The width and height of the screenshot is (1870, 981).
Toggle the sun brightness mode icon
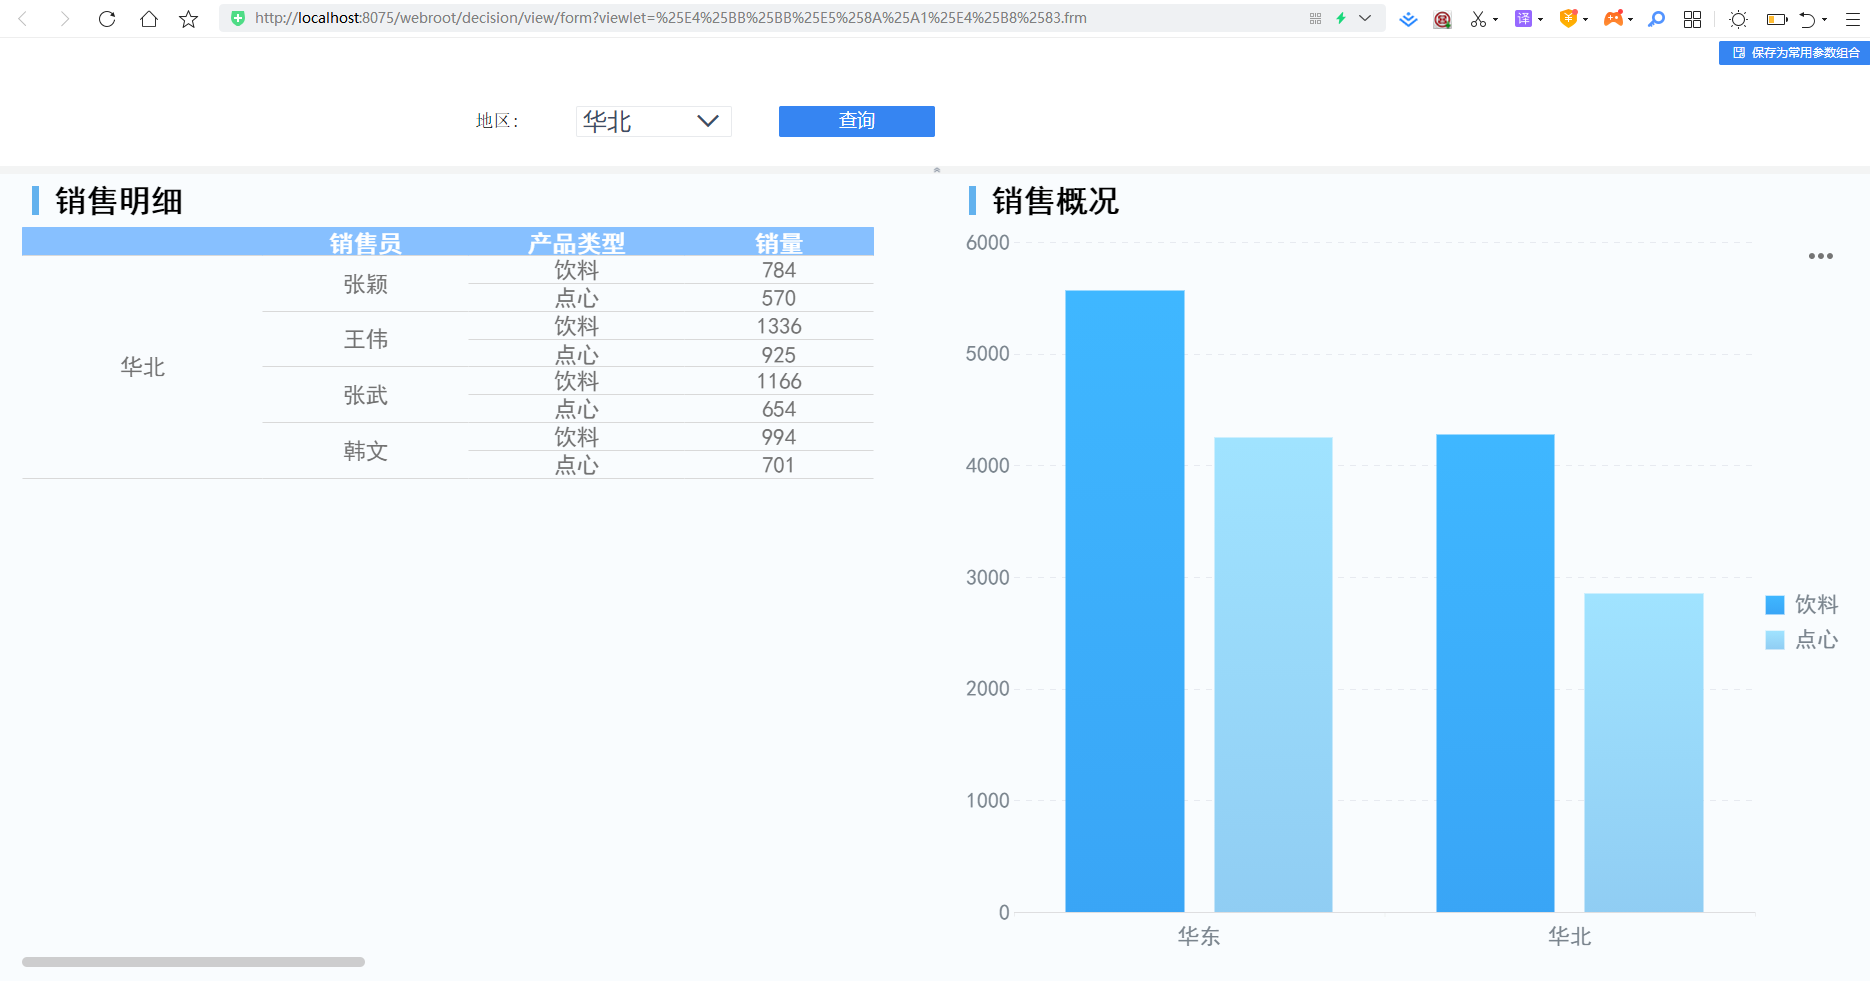point(1738,19)
